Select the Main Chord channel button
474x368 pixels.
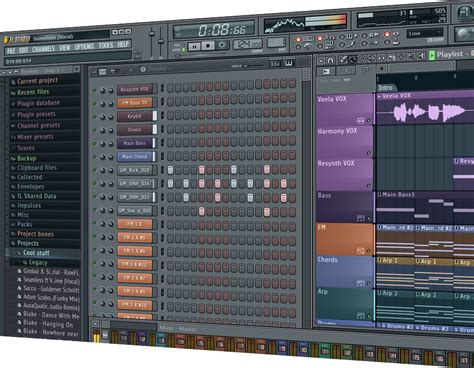coord(135,156)
